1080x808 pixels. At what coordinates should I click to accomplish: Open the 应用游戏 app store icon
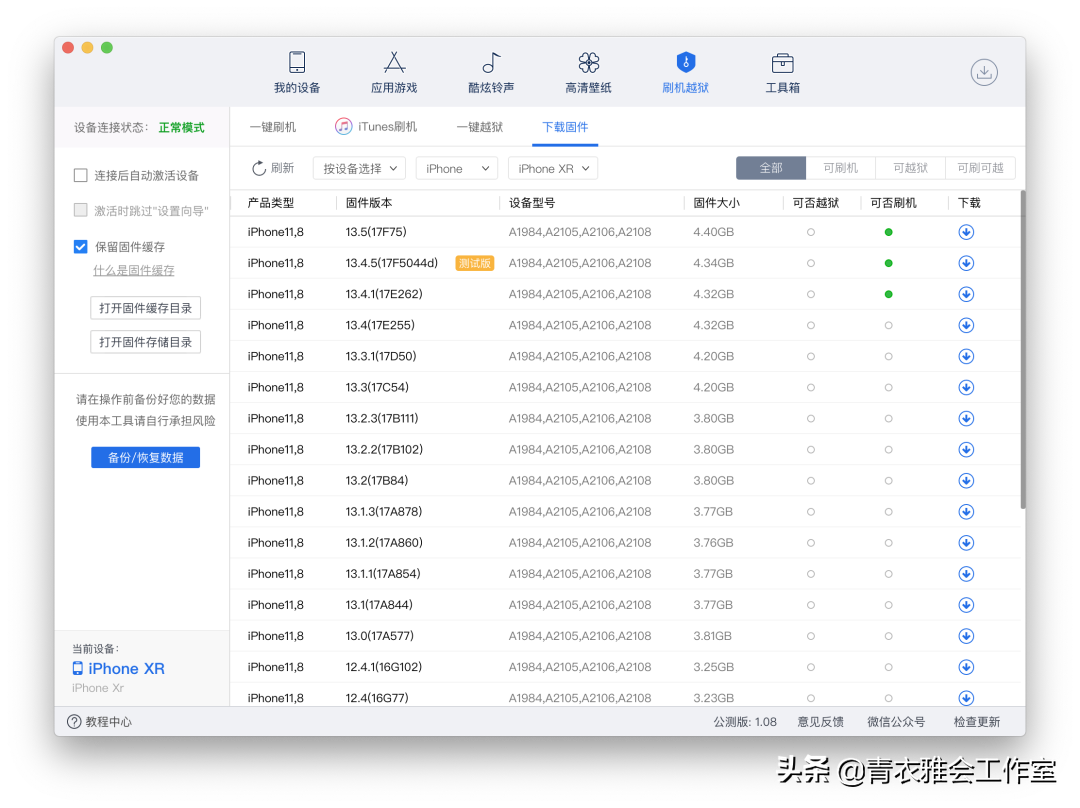pyautogui.click(x=394, y=62)
